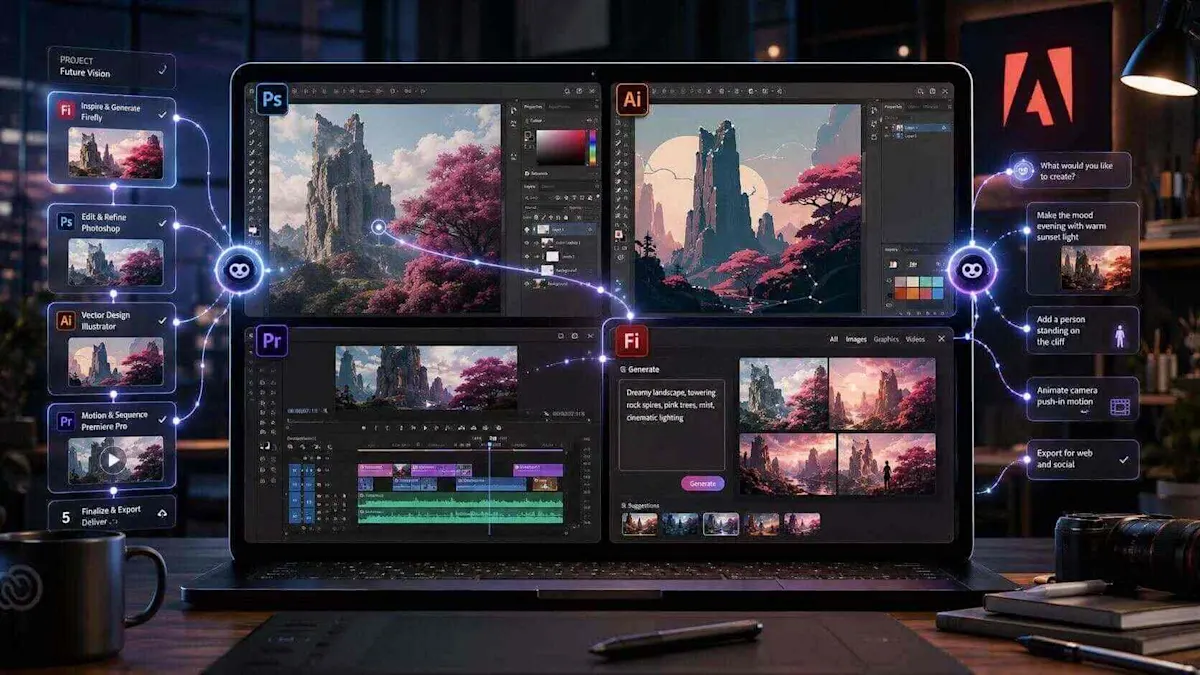1200x675 pixels.
Task: Click the Fi logo on the Firefly window
Action: [x=632, y=341]
